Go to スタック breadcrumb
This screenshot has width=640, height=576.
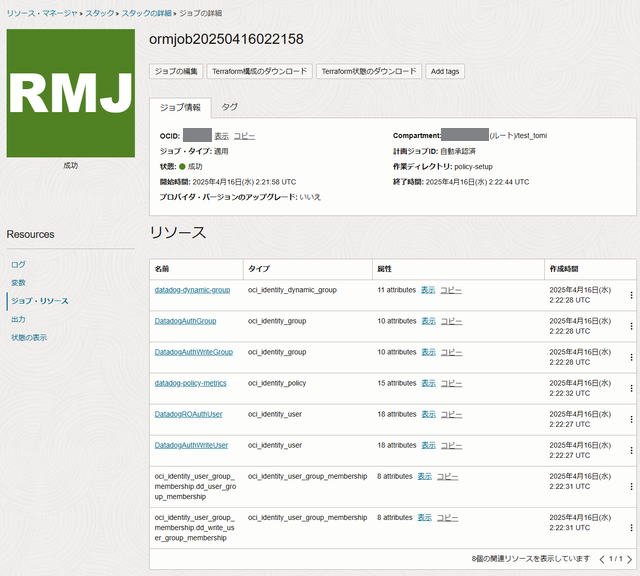100,13
